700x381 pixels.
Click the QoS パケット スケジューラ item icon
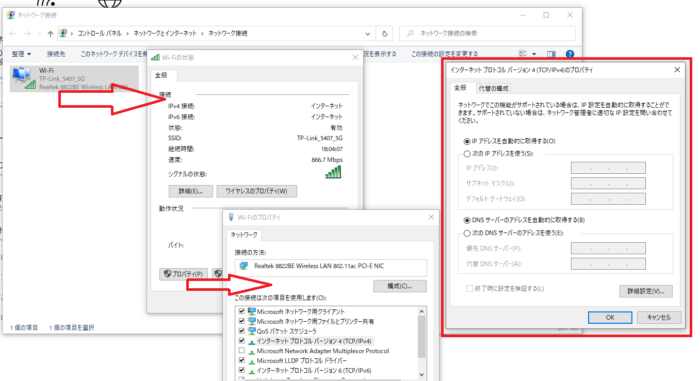252,331
